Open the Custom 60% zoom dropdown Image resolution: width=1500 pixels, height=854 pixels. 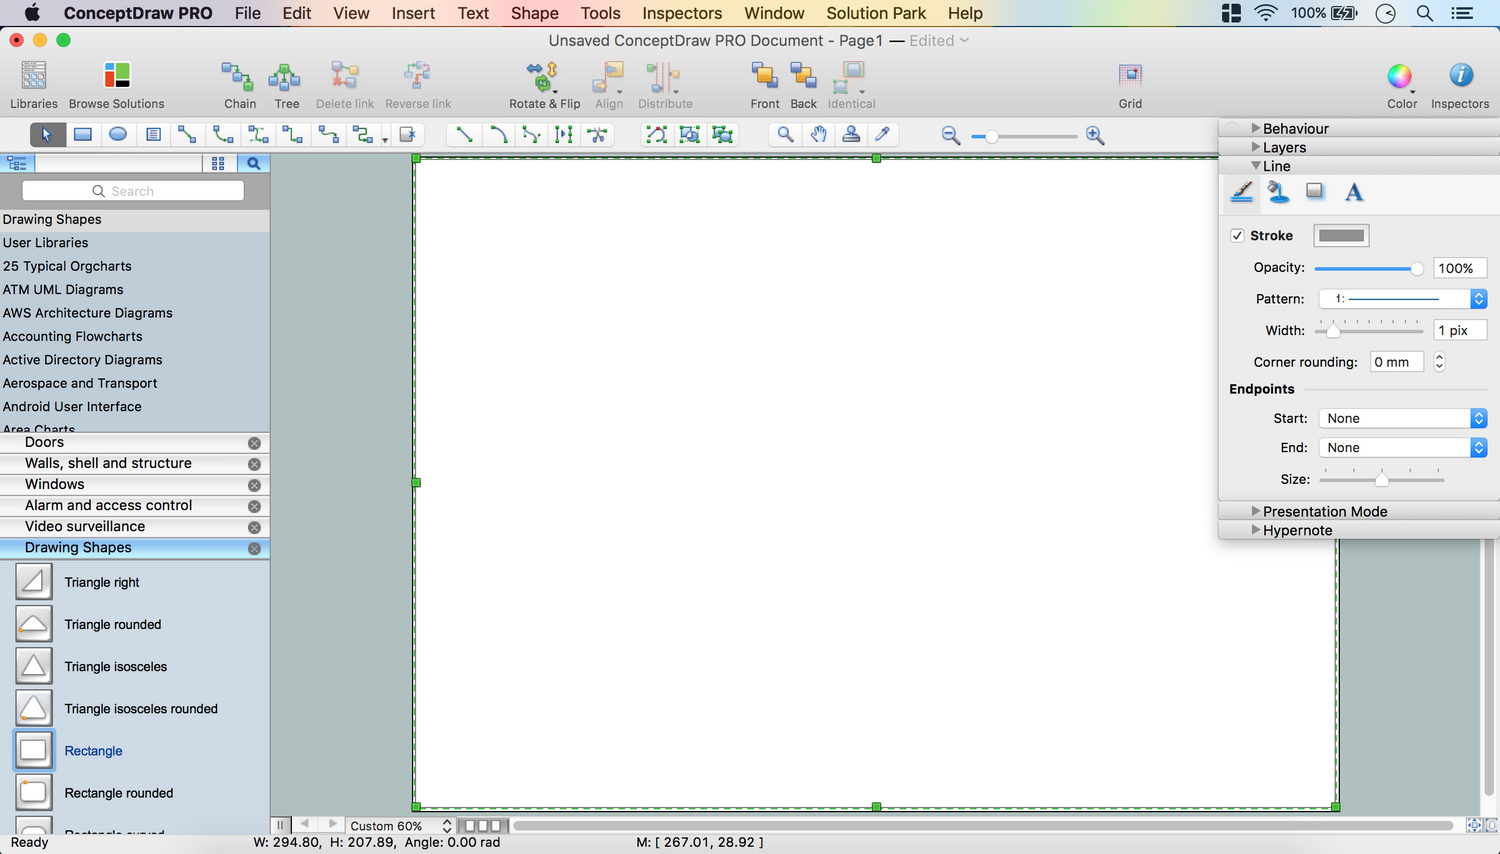(x=400, y=826)
